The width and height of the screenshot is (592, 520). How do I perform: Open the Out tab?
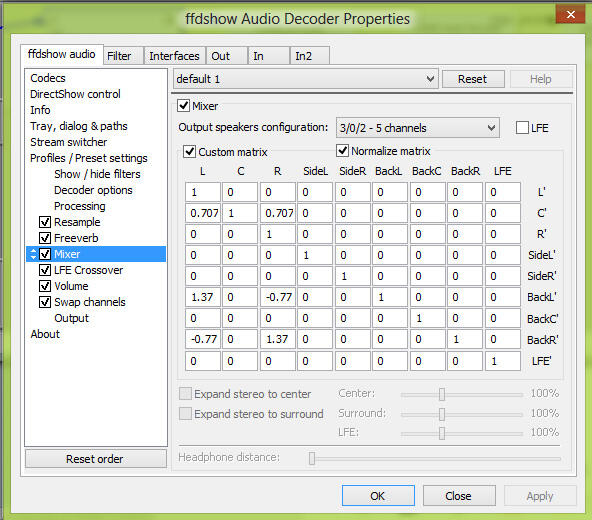click(227, 56)
